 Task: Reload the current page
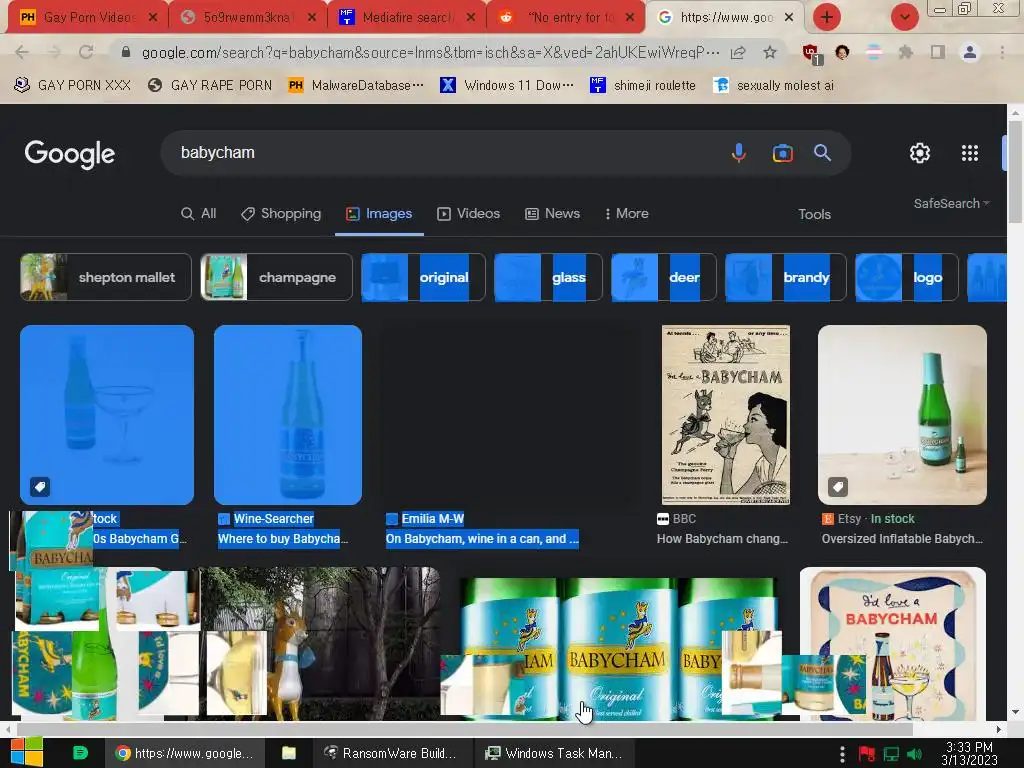tap(86, 52)
